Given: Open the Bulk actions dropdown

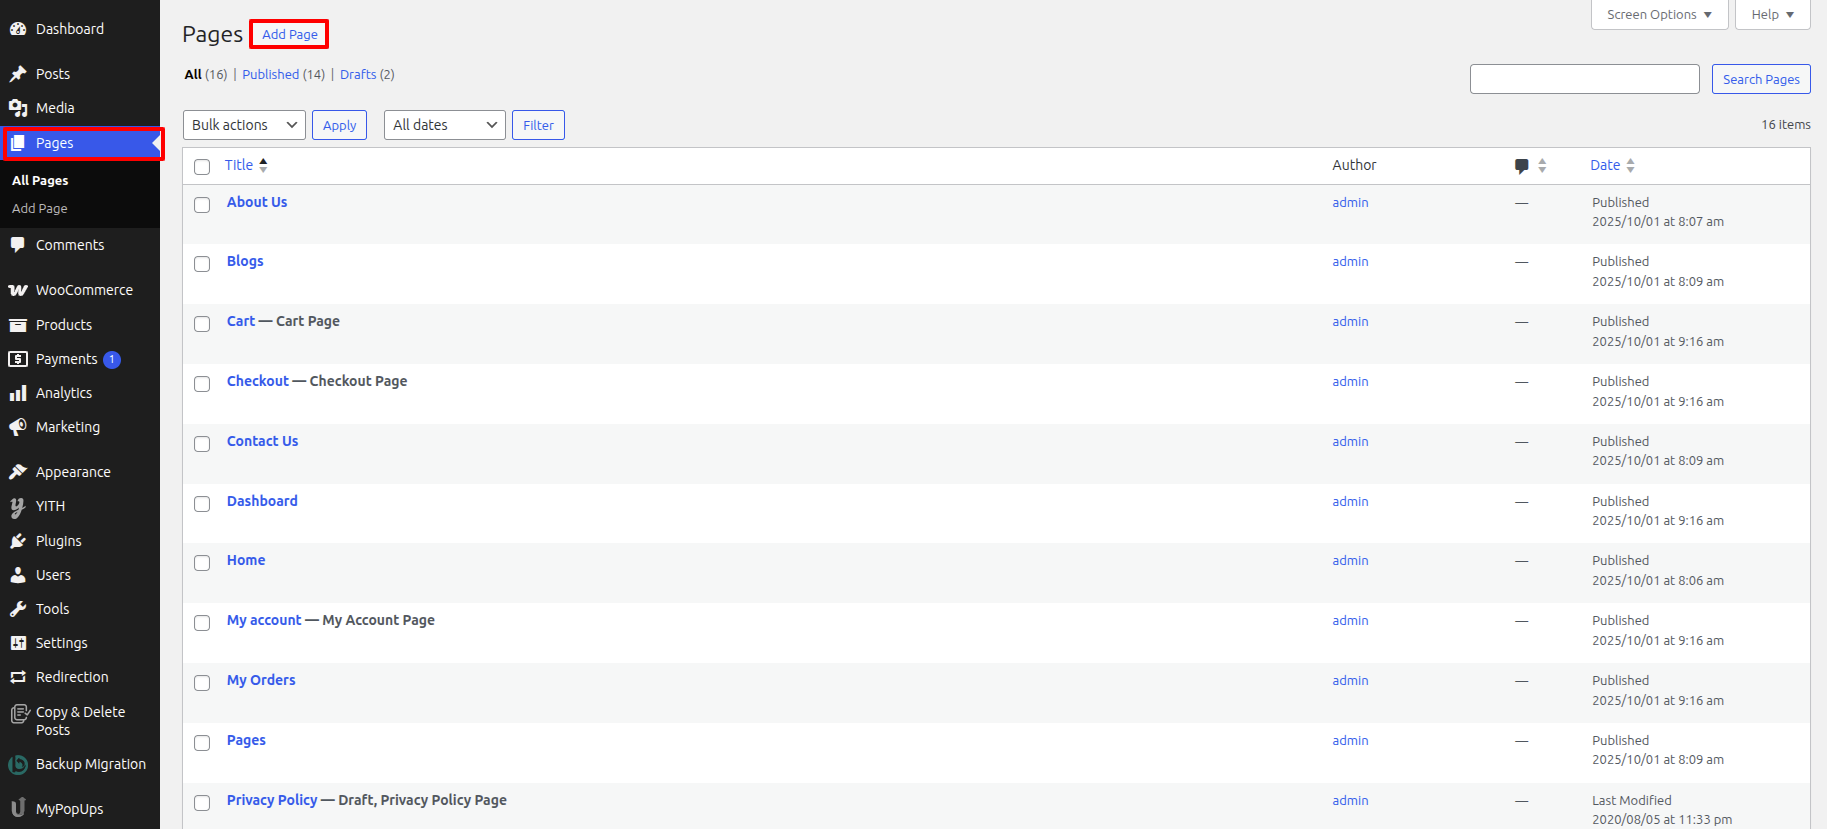Looking at the screenshot, I should [x=244, y=125].
